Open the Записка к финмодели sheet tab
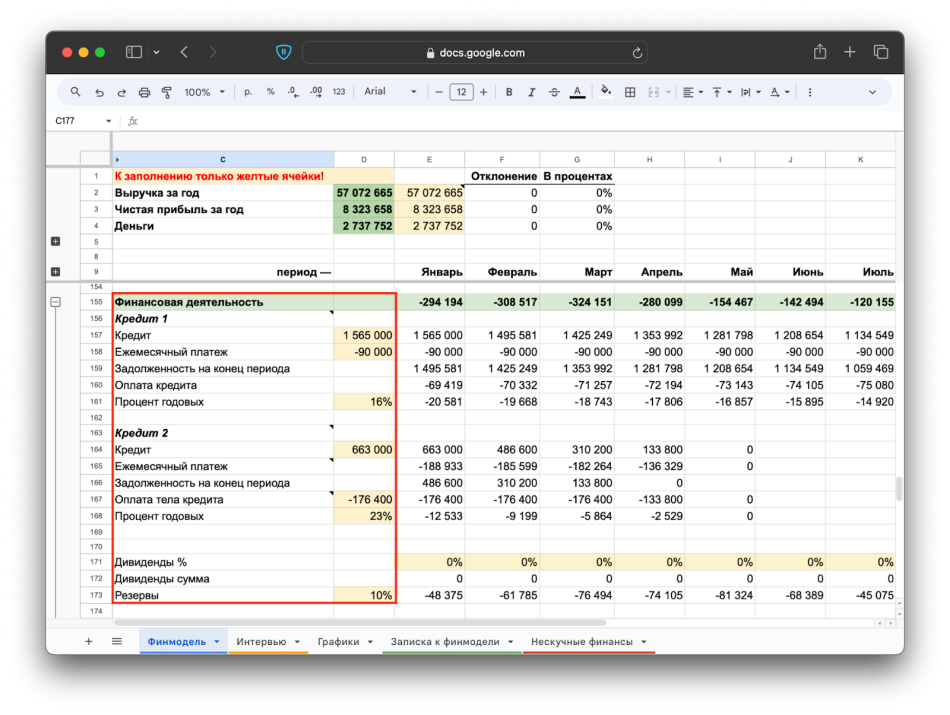Viewport: 950px width, 715px height. coord(445,642)
